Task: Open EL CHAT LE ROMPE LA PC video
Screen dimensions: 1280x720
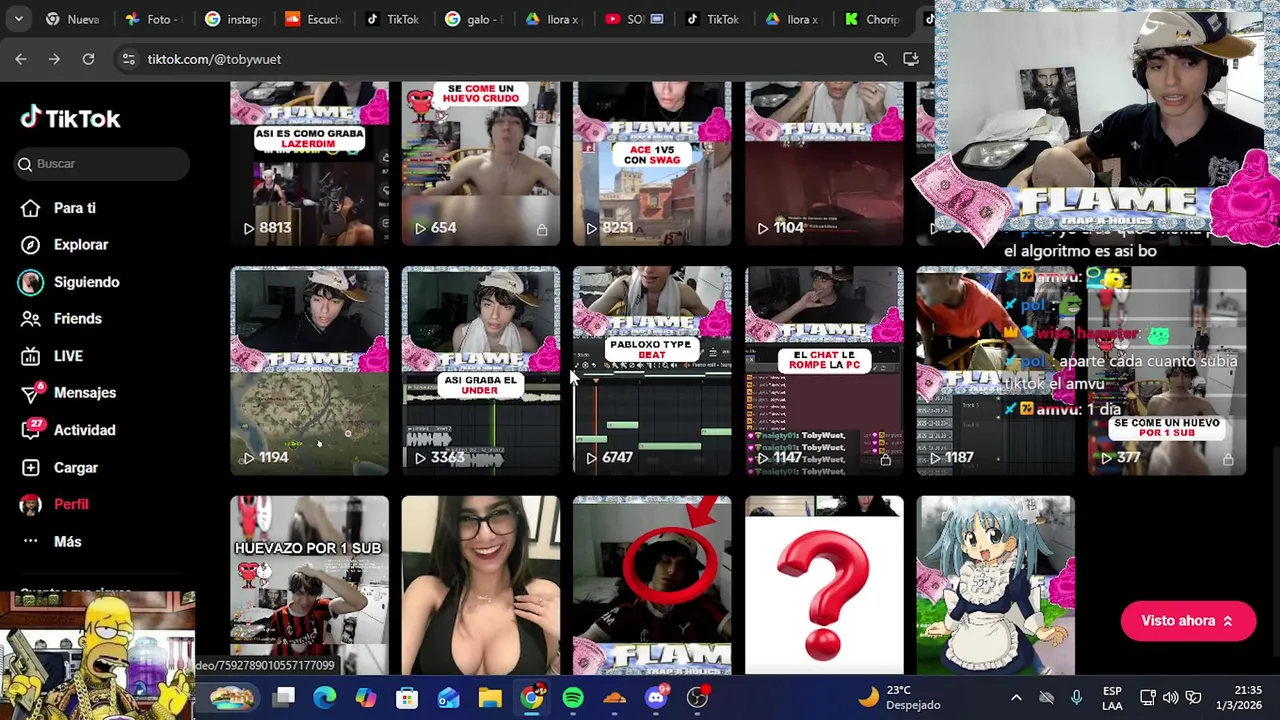Action: (x=824, y=371)
